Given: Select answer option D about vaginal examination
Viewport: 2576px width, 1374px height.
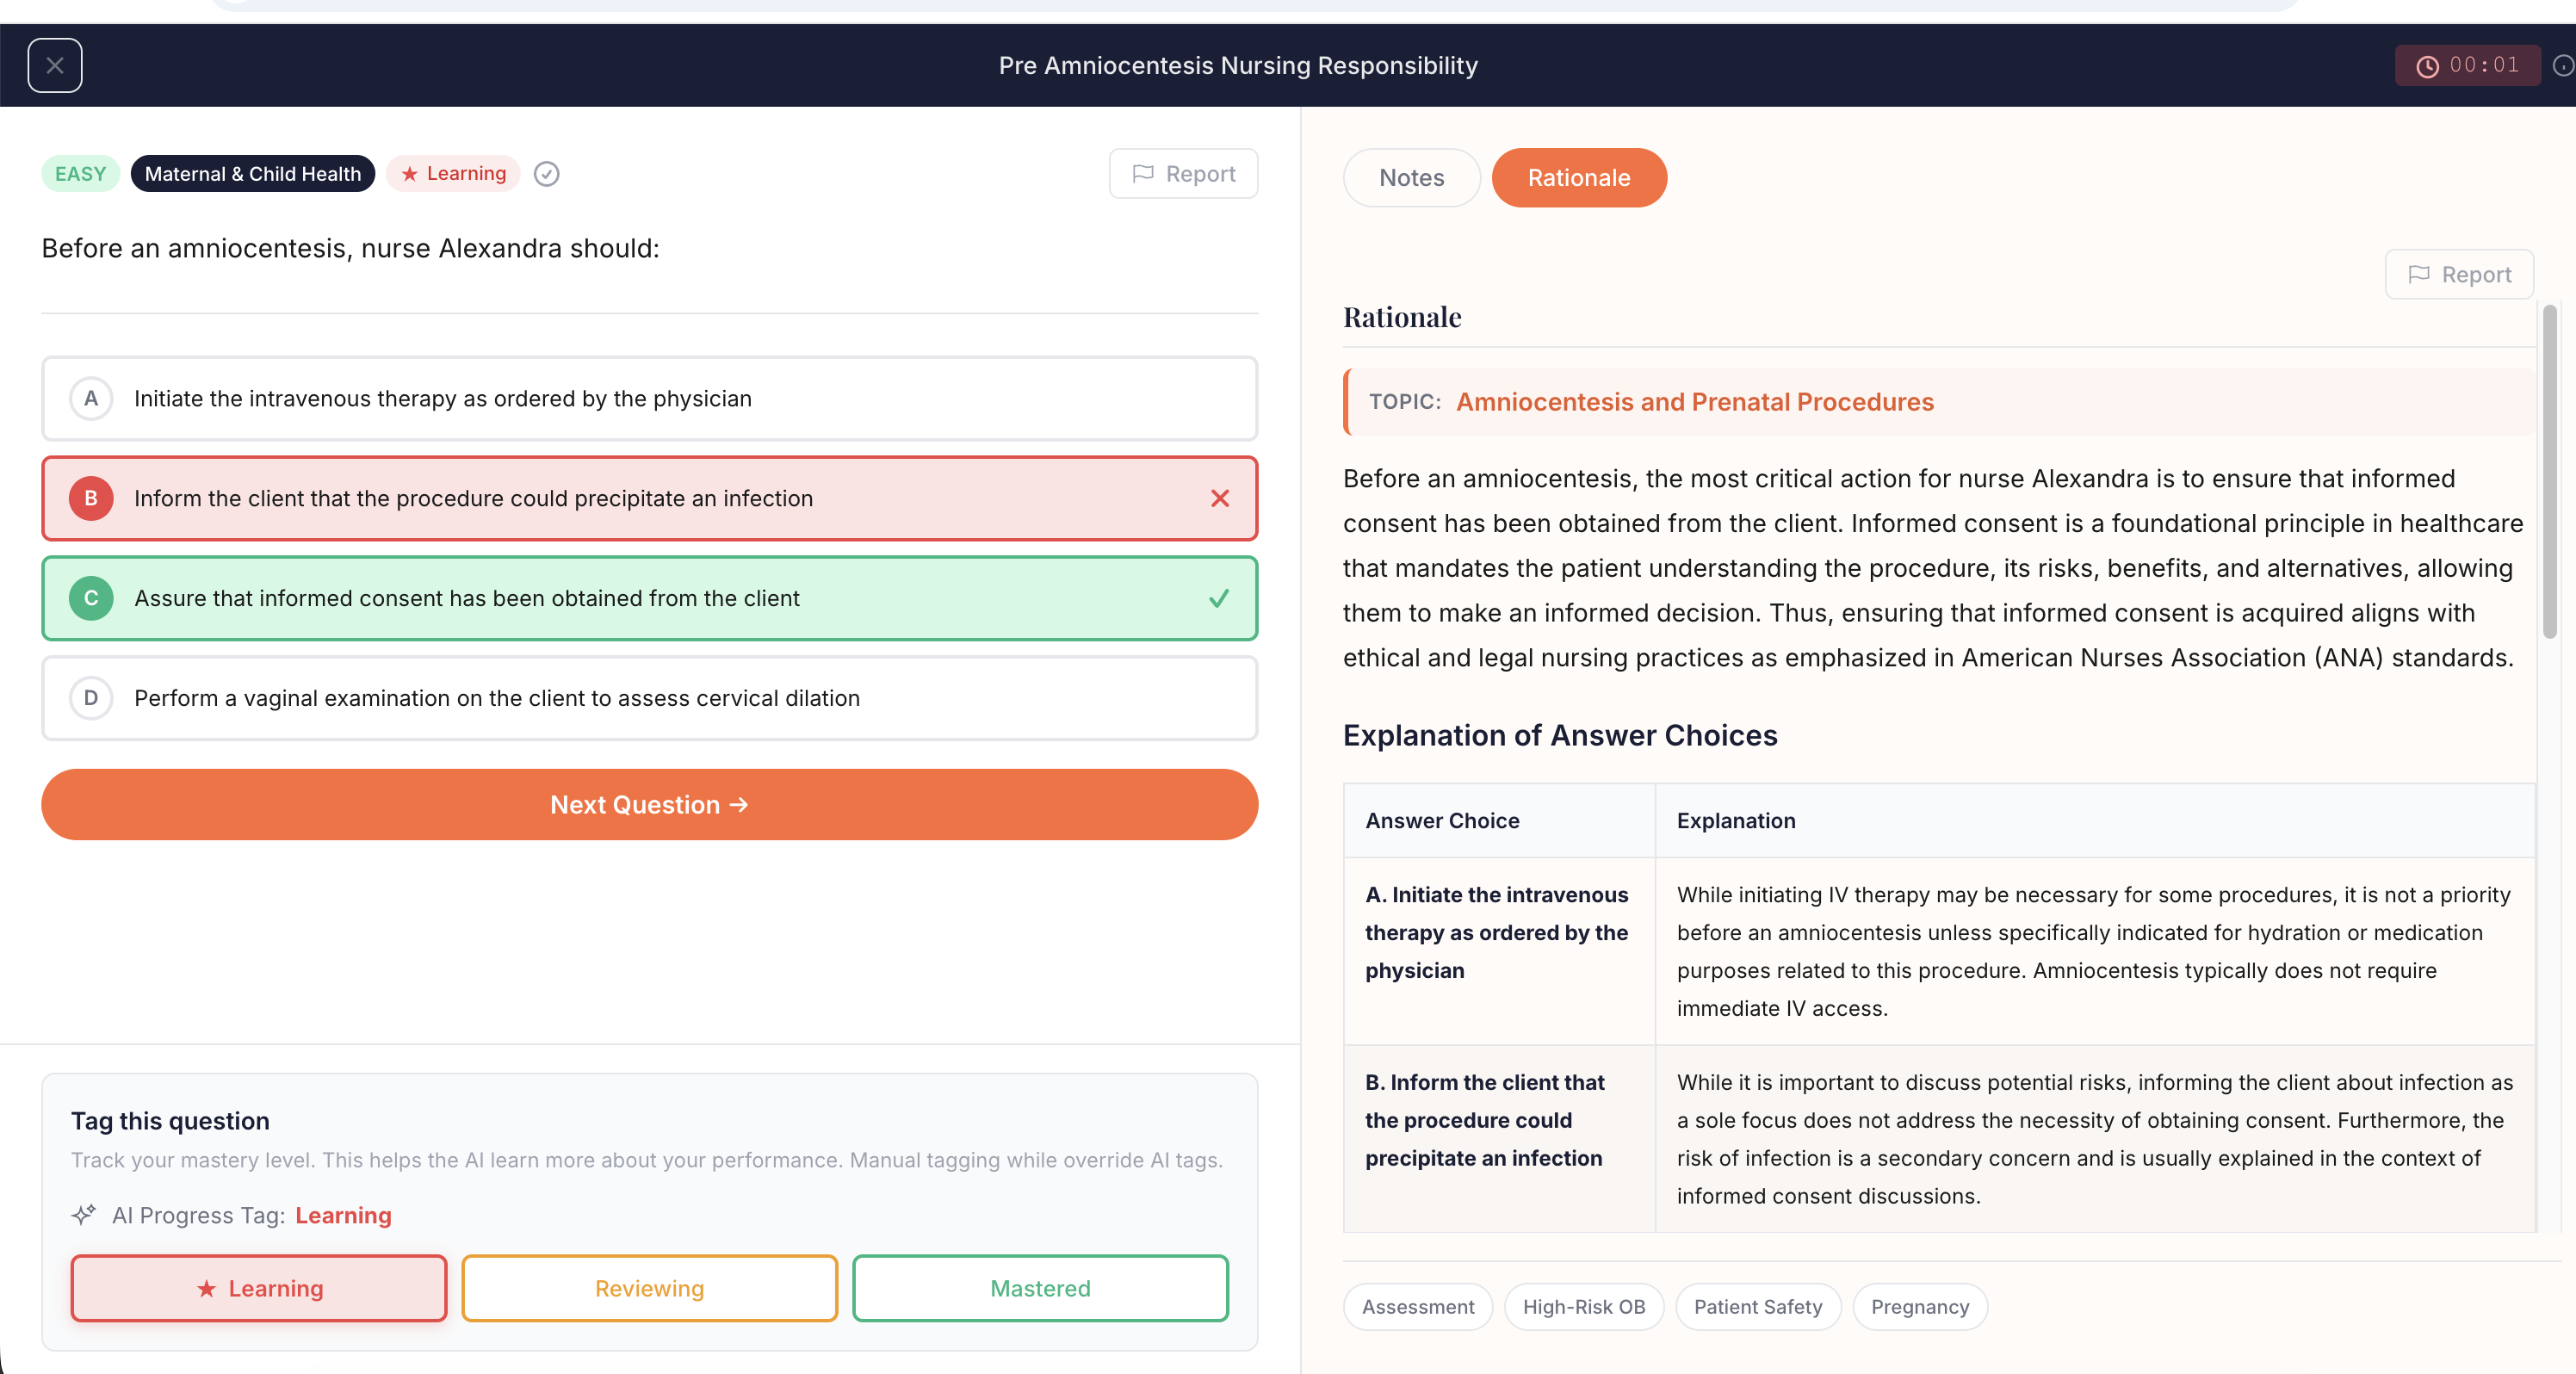Looking at the screenshot, I should pos(648,698).
